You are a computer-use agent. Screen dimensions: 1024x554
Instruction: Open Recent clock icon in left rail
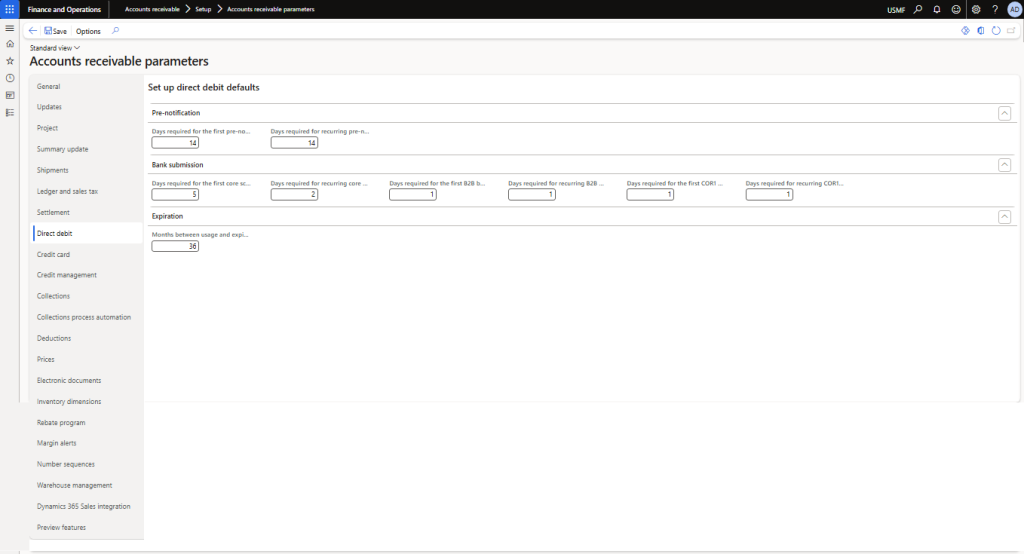10,78
